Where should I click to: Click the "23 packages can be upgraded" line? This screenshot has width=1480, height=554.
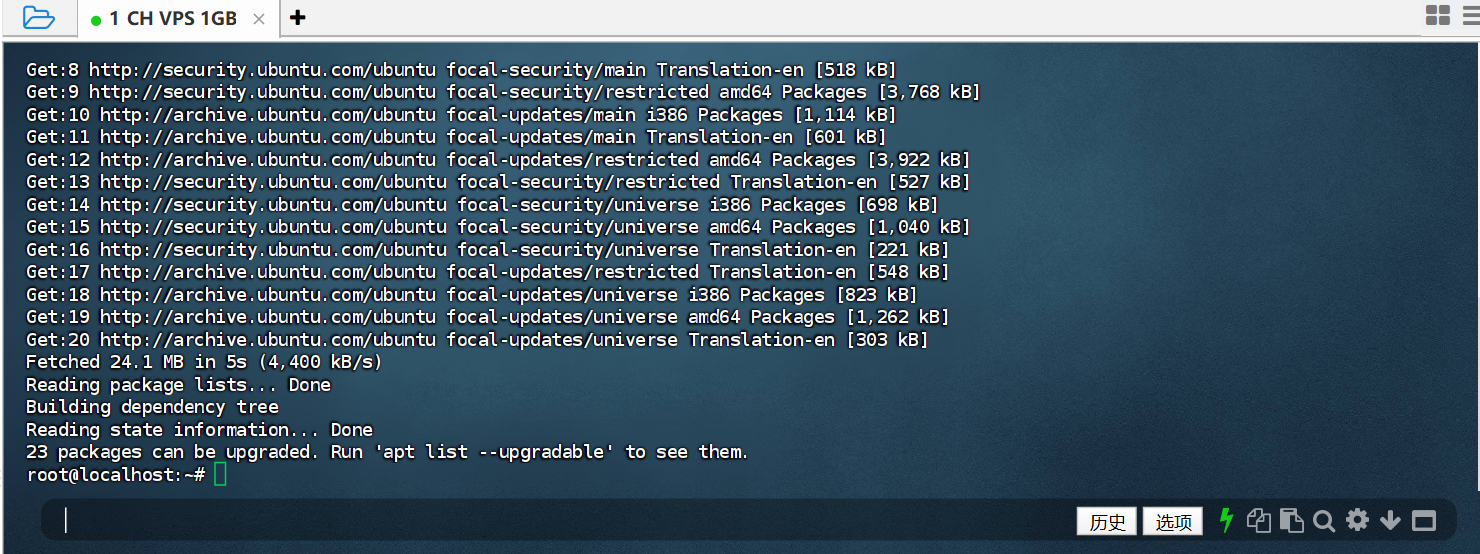coord(386,452)
